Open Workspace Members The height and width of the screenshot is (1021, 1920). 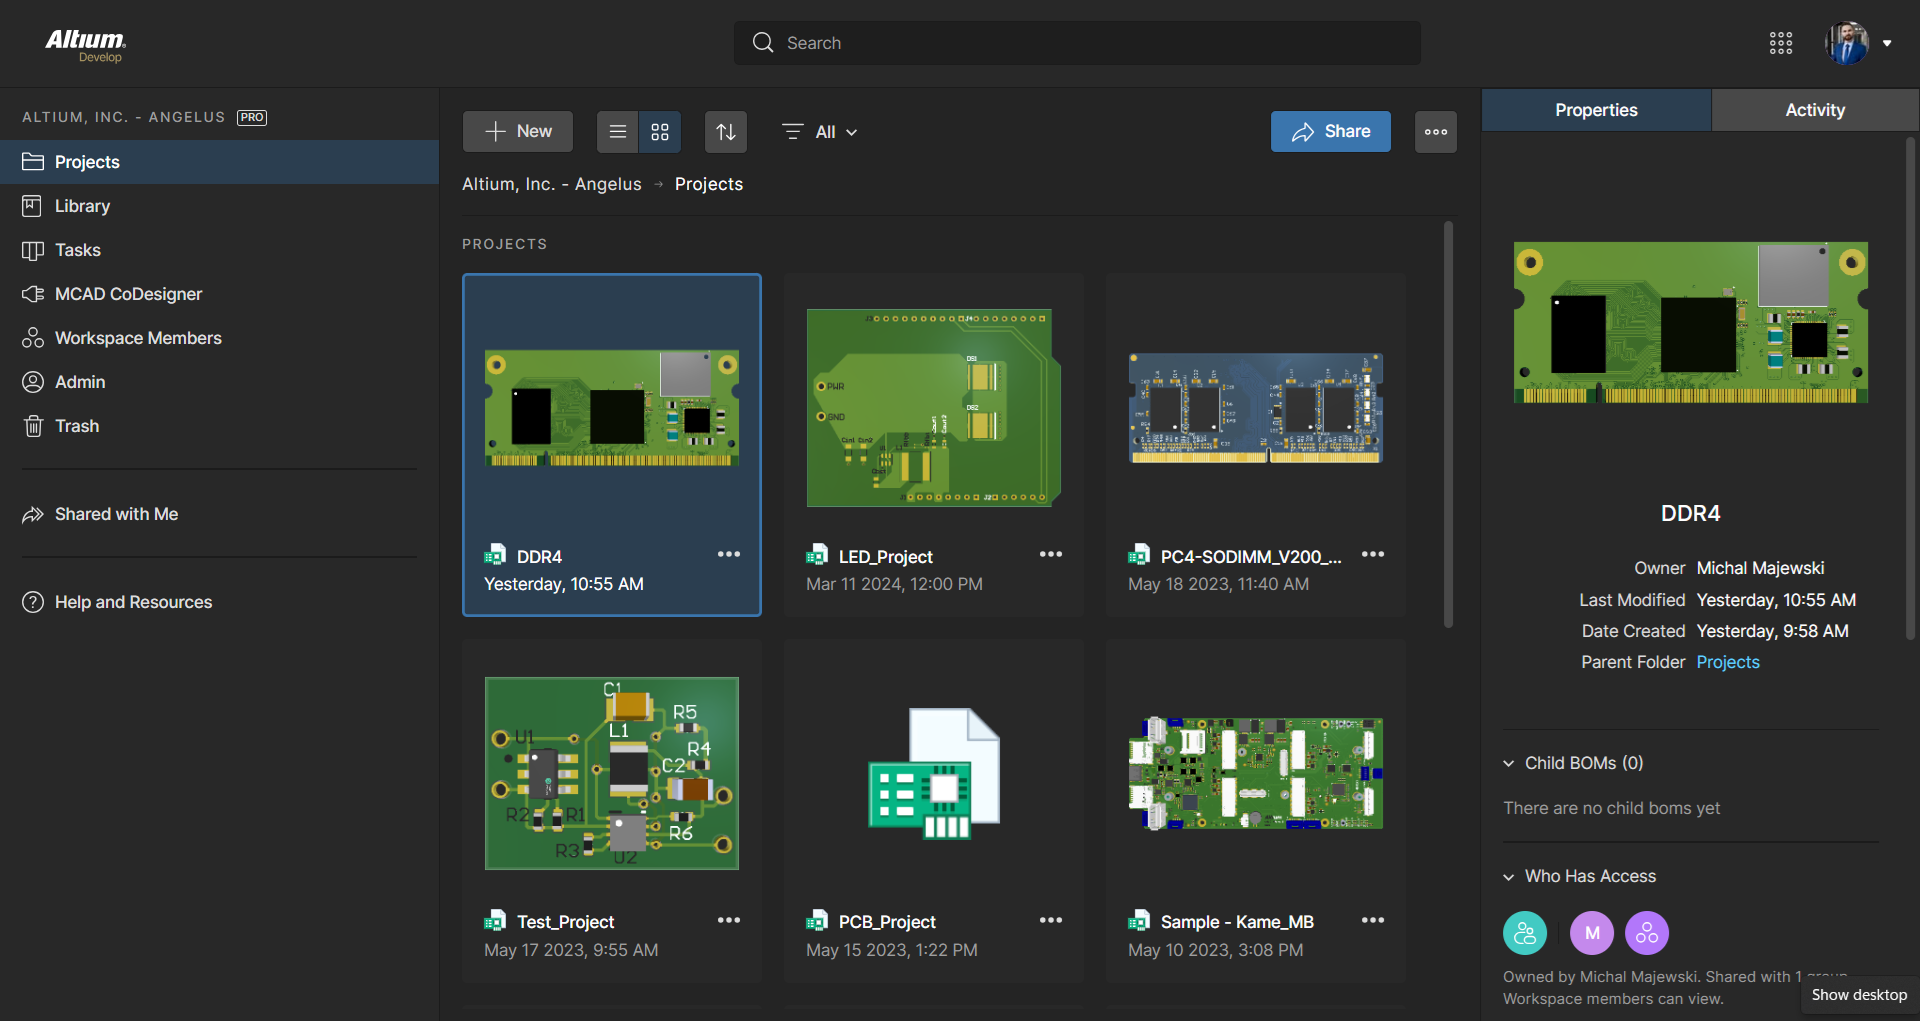138,337
